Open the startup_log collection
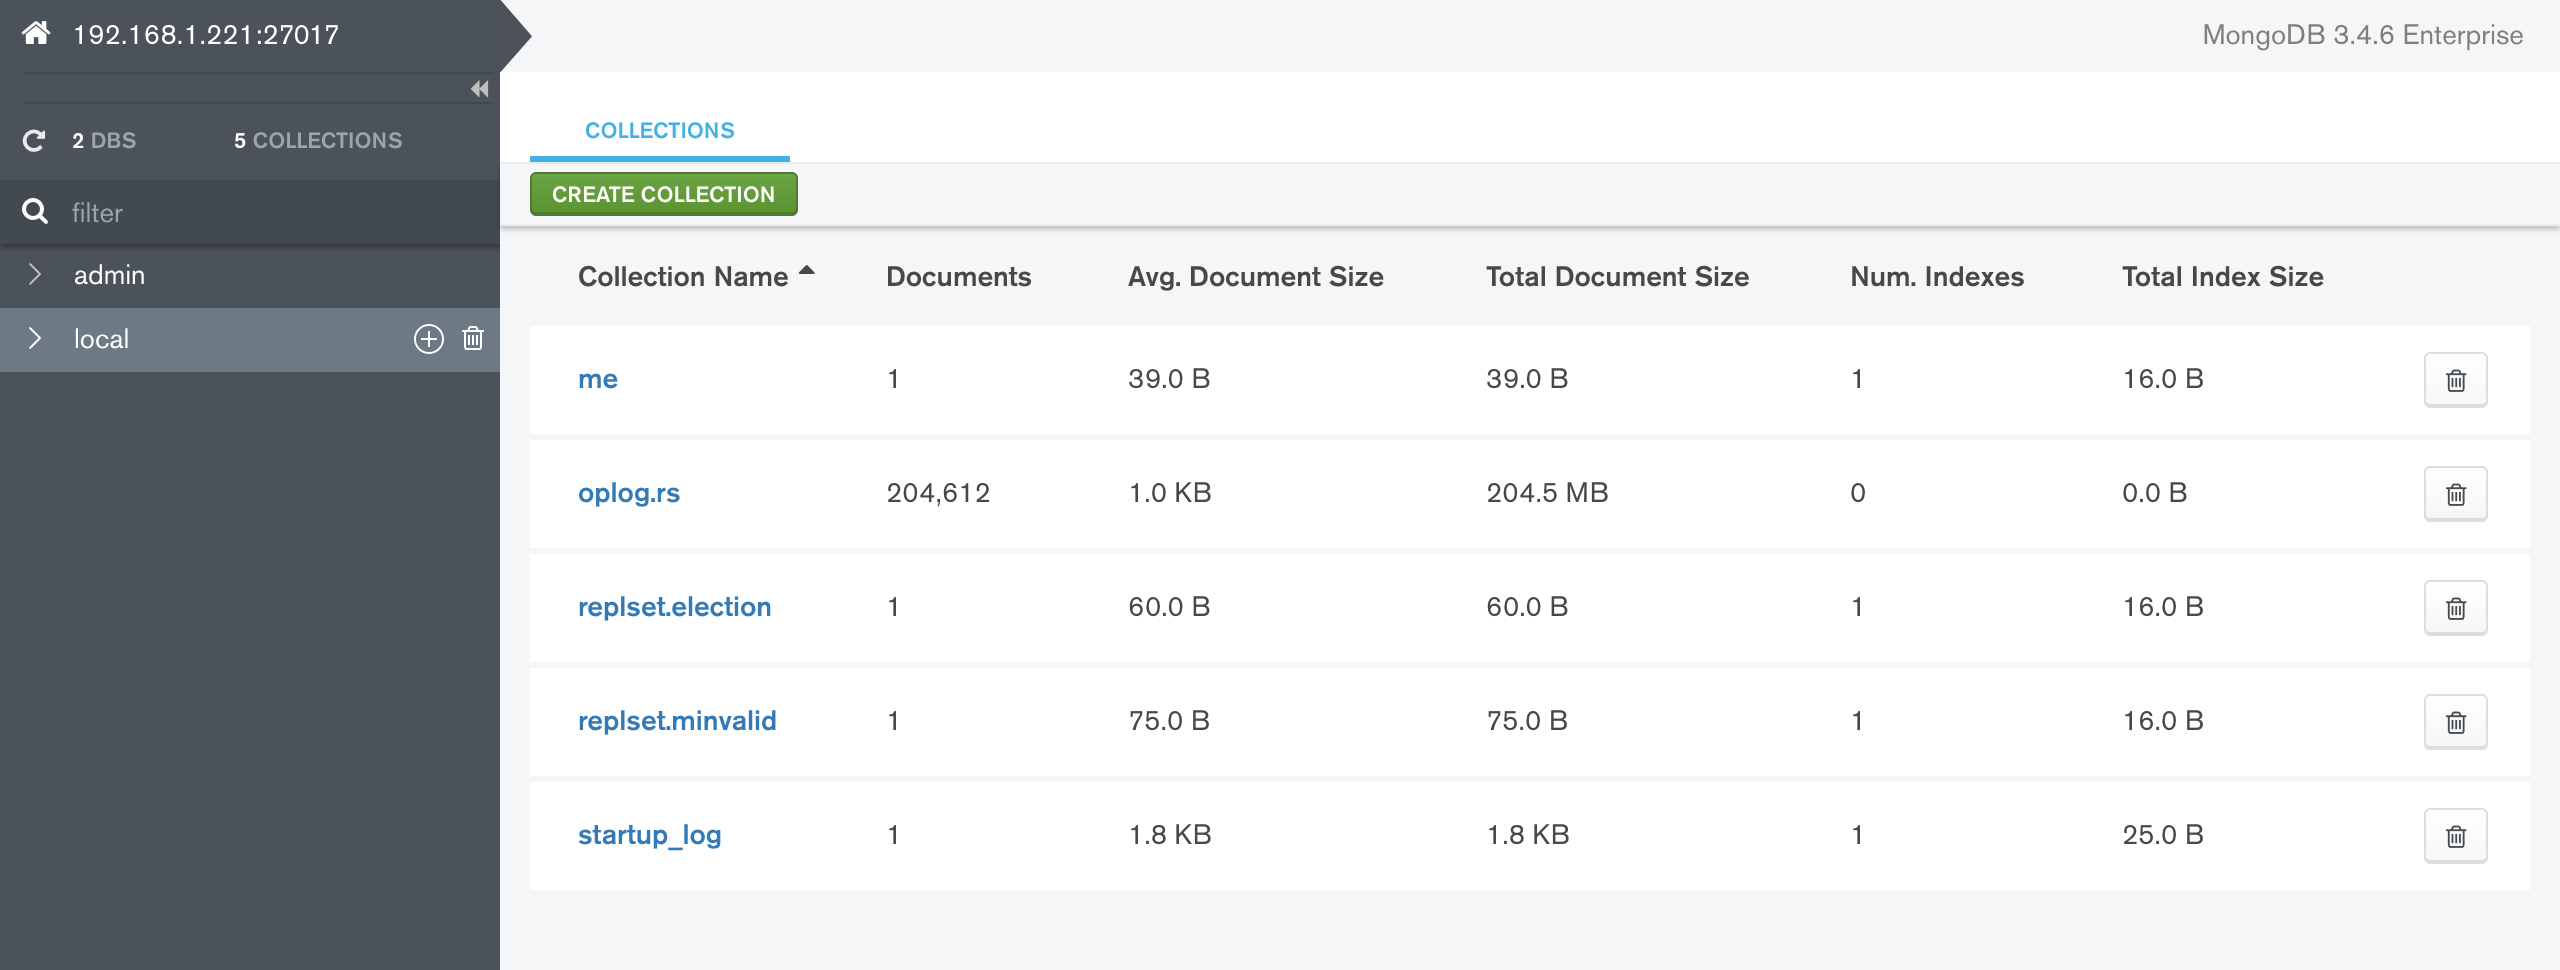This screenshot has width=2560, height=970. click(x=651, y=835)
